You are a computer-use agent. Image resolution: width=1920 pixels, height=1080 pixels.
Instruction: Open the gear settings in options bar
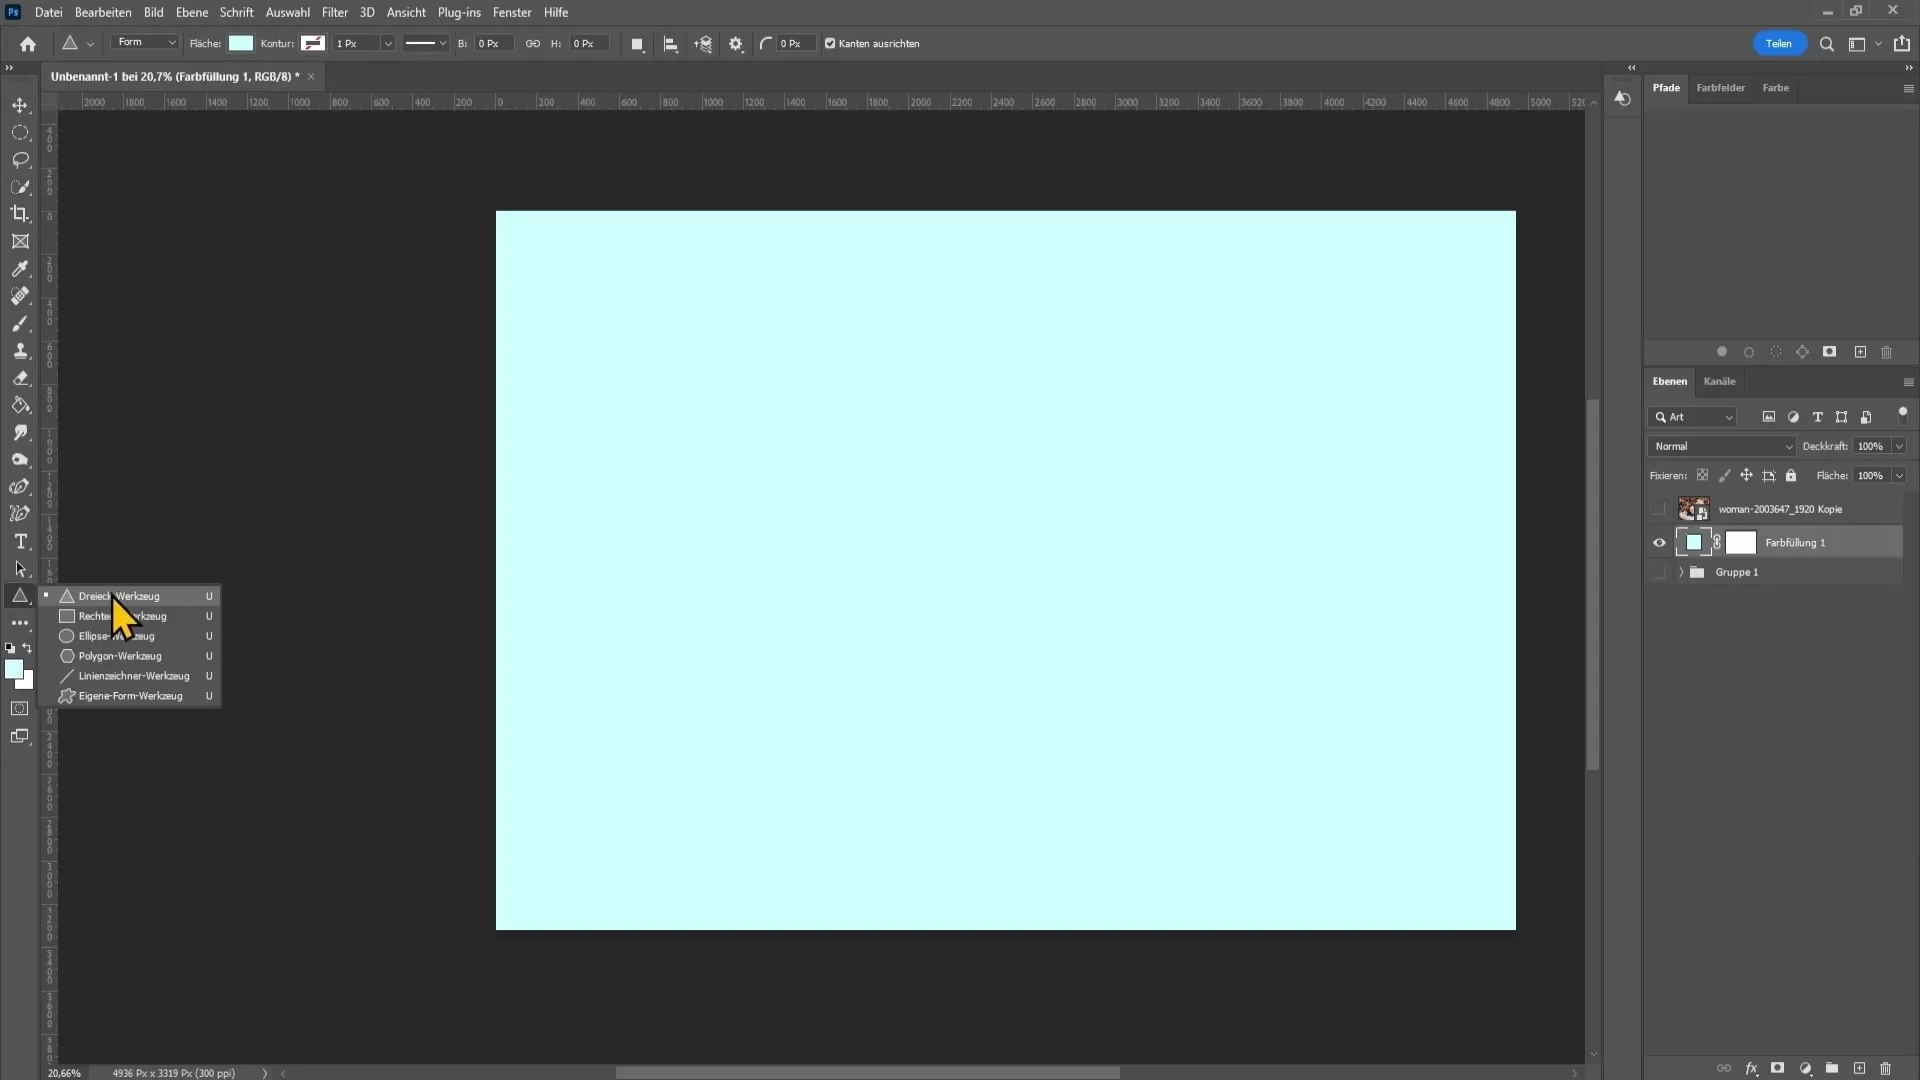(x=736, y=44)
